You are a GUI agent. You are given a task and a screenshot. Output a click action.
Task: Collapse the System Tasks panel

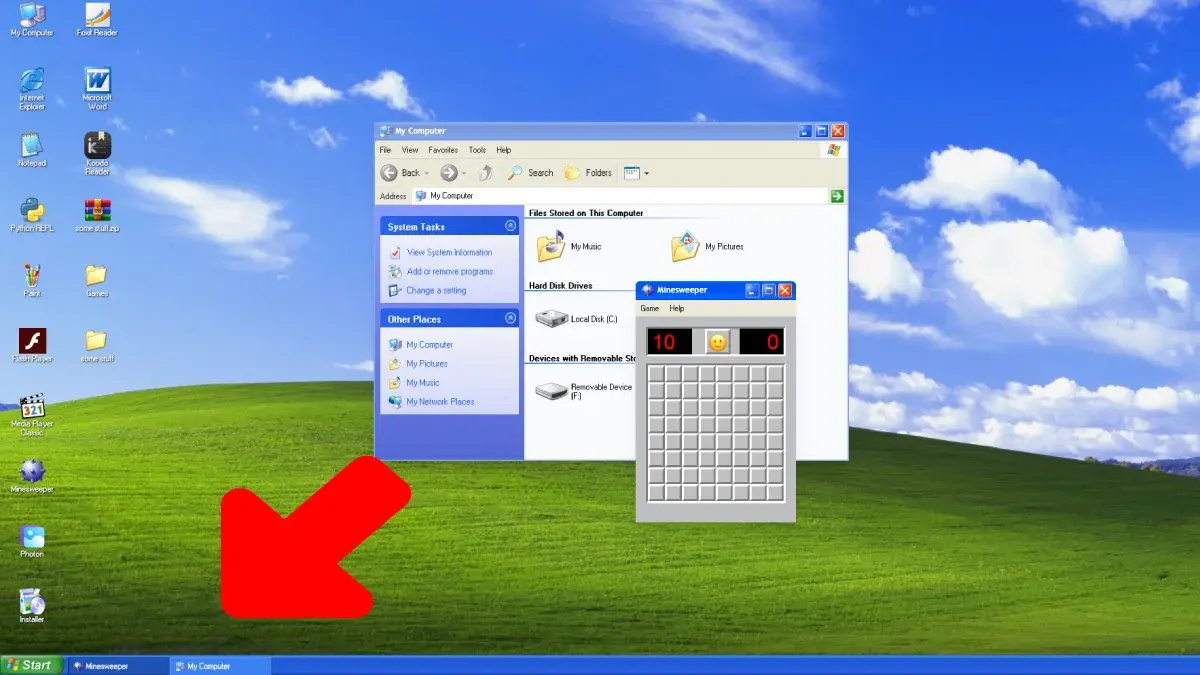coord(511,226)
